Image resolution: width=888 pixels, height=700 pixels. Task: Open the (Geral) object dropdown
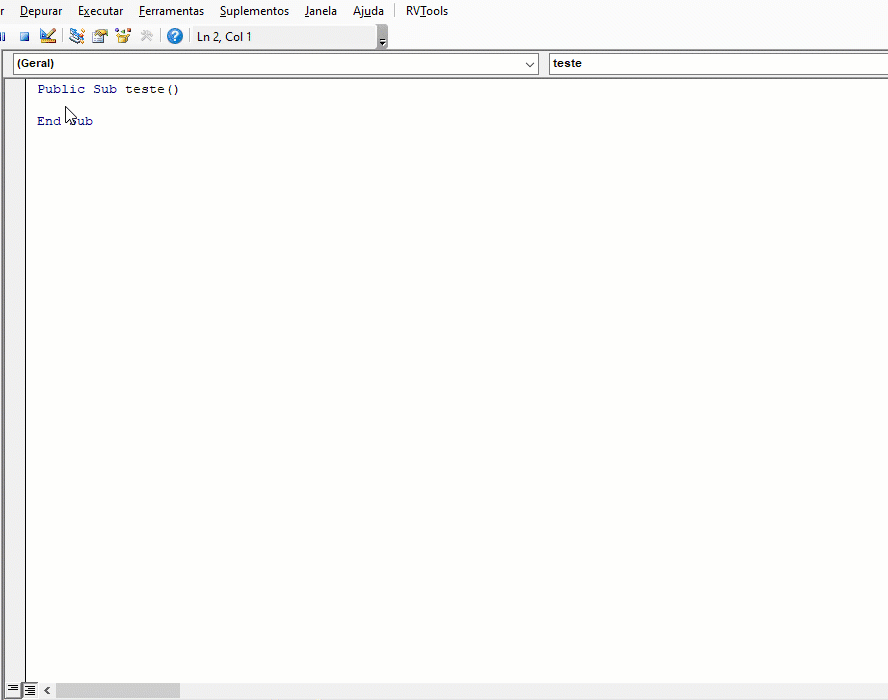[531, 63]
